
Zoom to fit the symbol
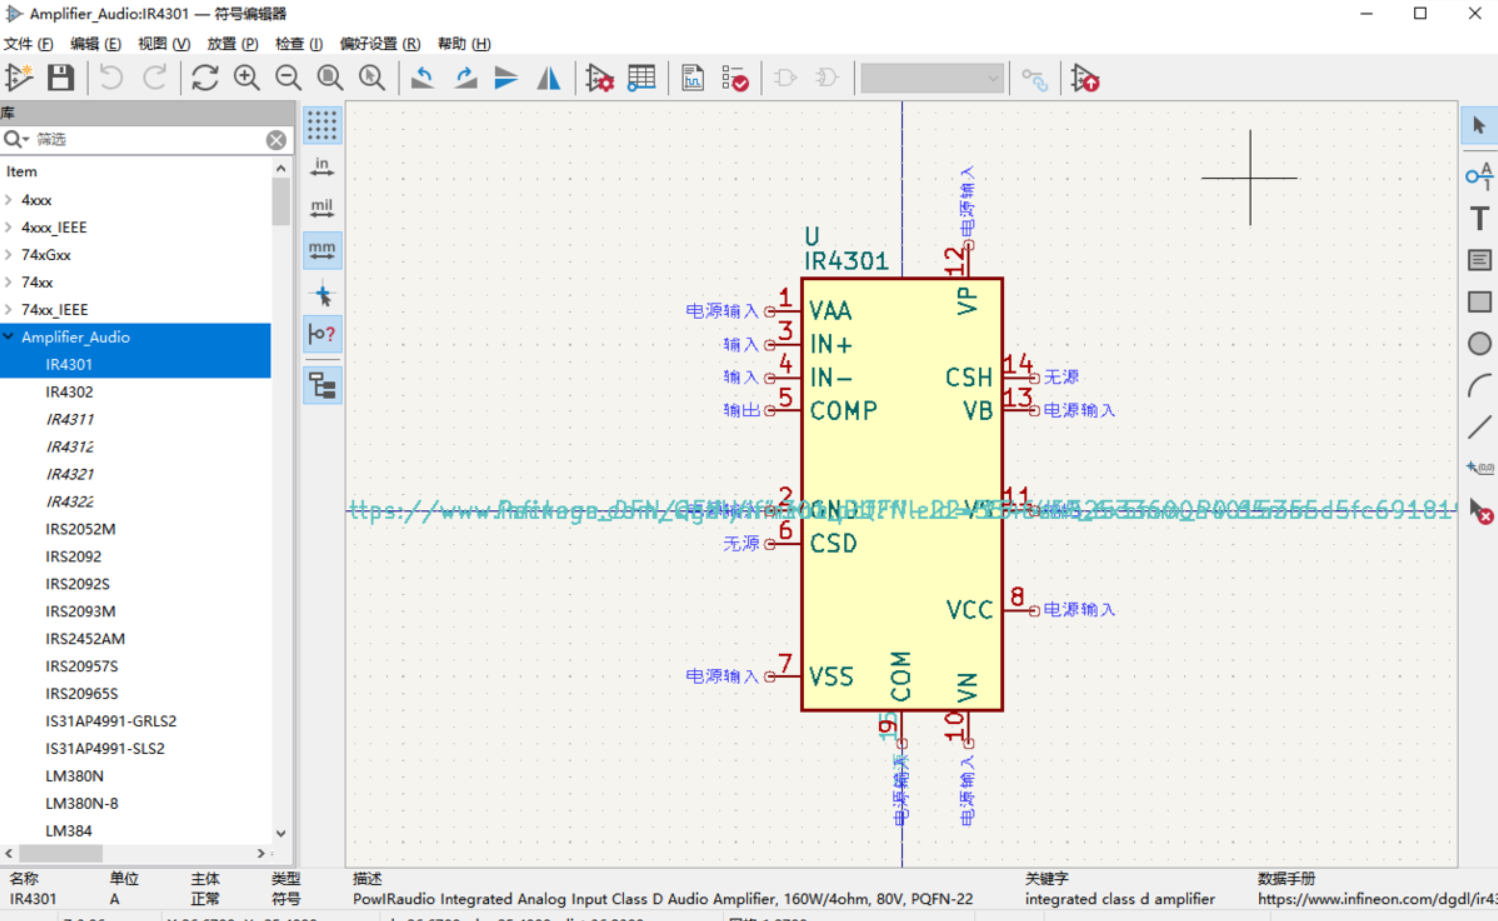[330, 78]
